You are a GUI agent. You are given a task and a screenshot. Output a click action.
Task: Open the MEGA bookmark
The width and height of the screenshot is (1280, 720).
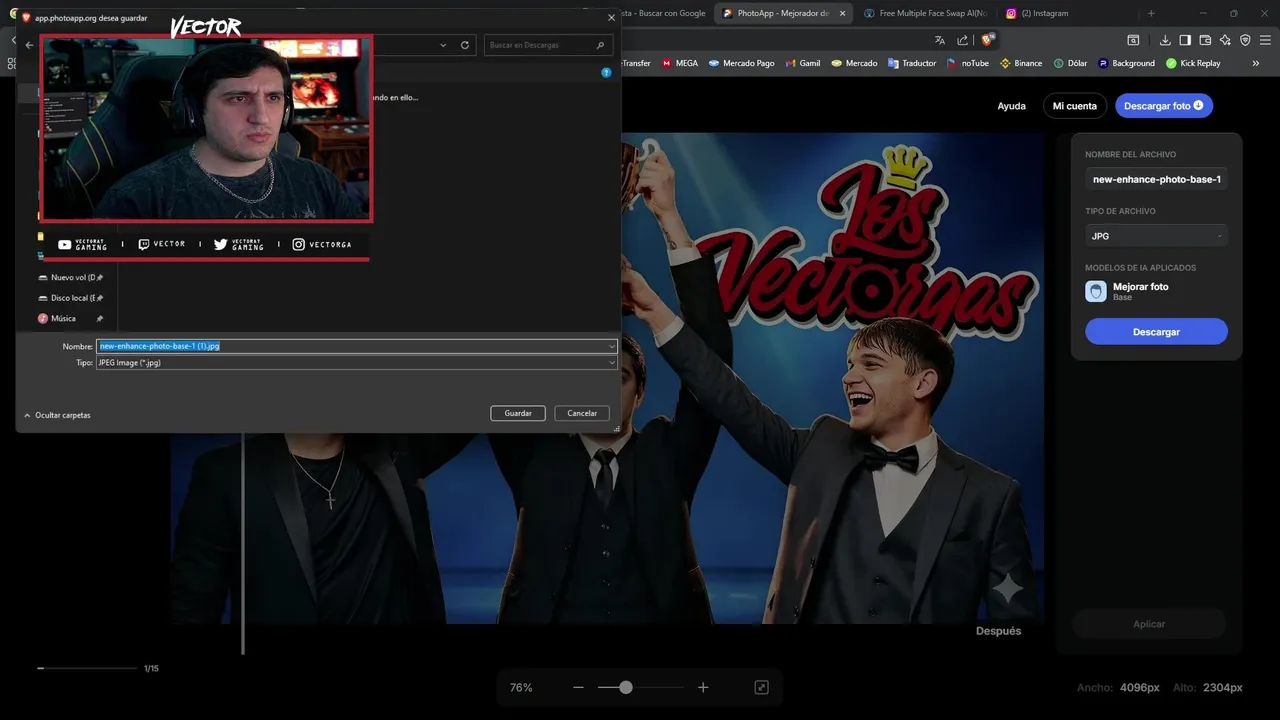[680, 63]
